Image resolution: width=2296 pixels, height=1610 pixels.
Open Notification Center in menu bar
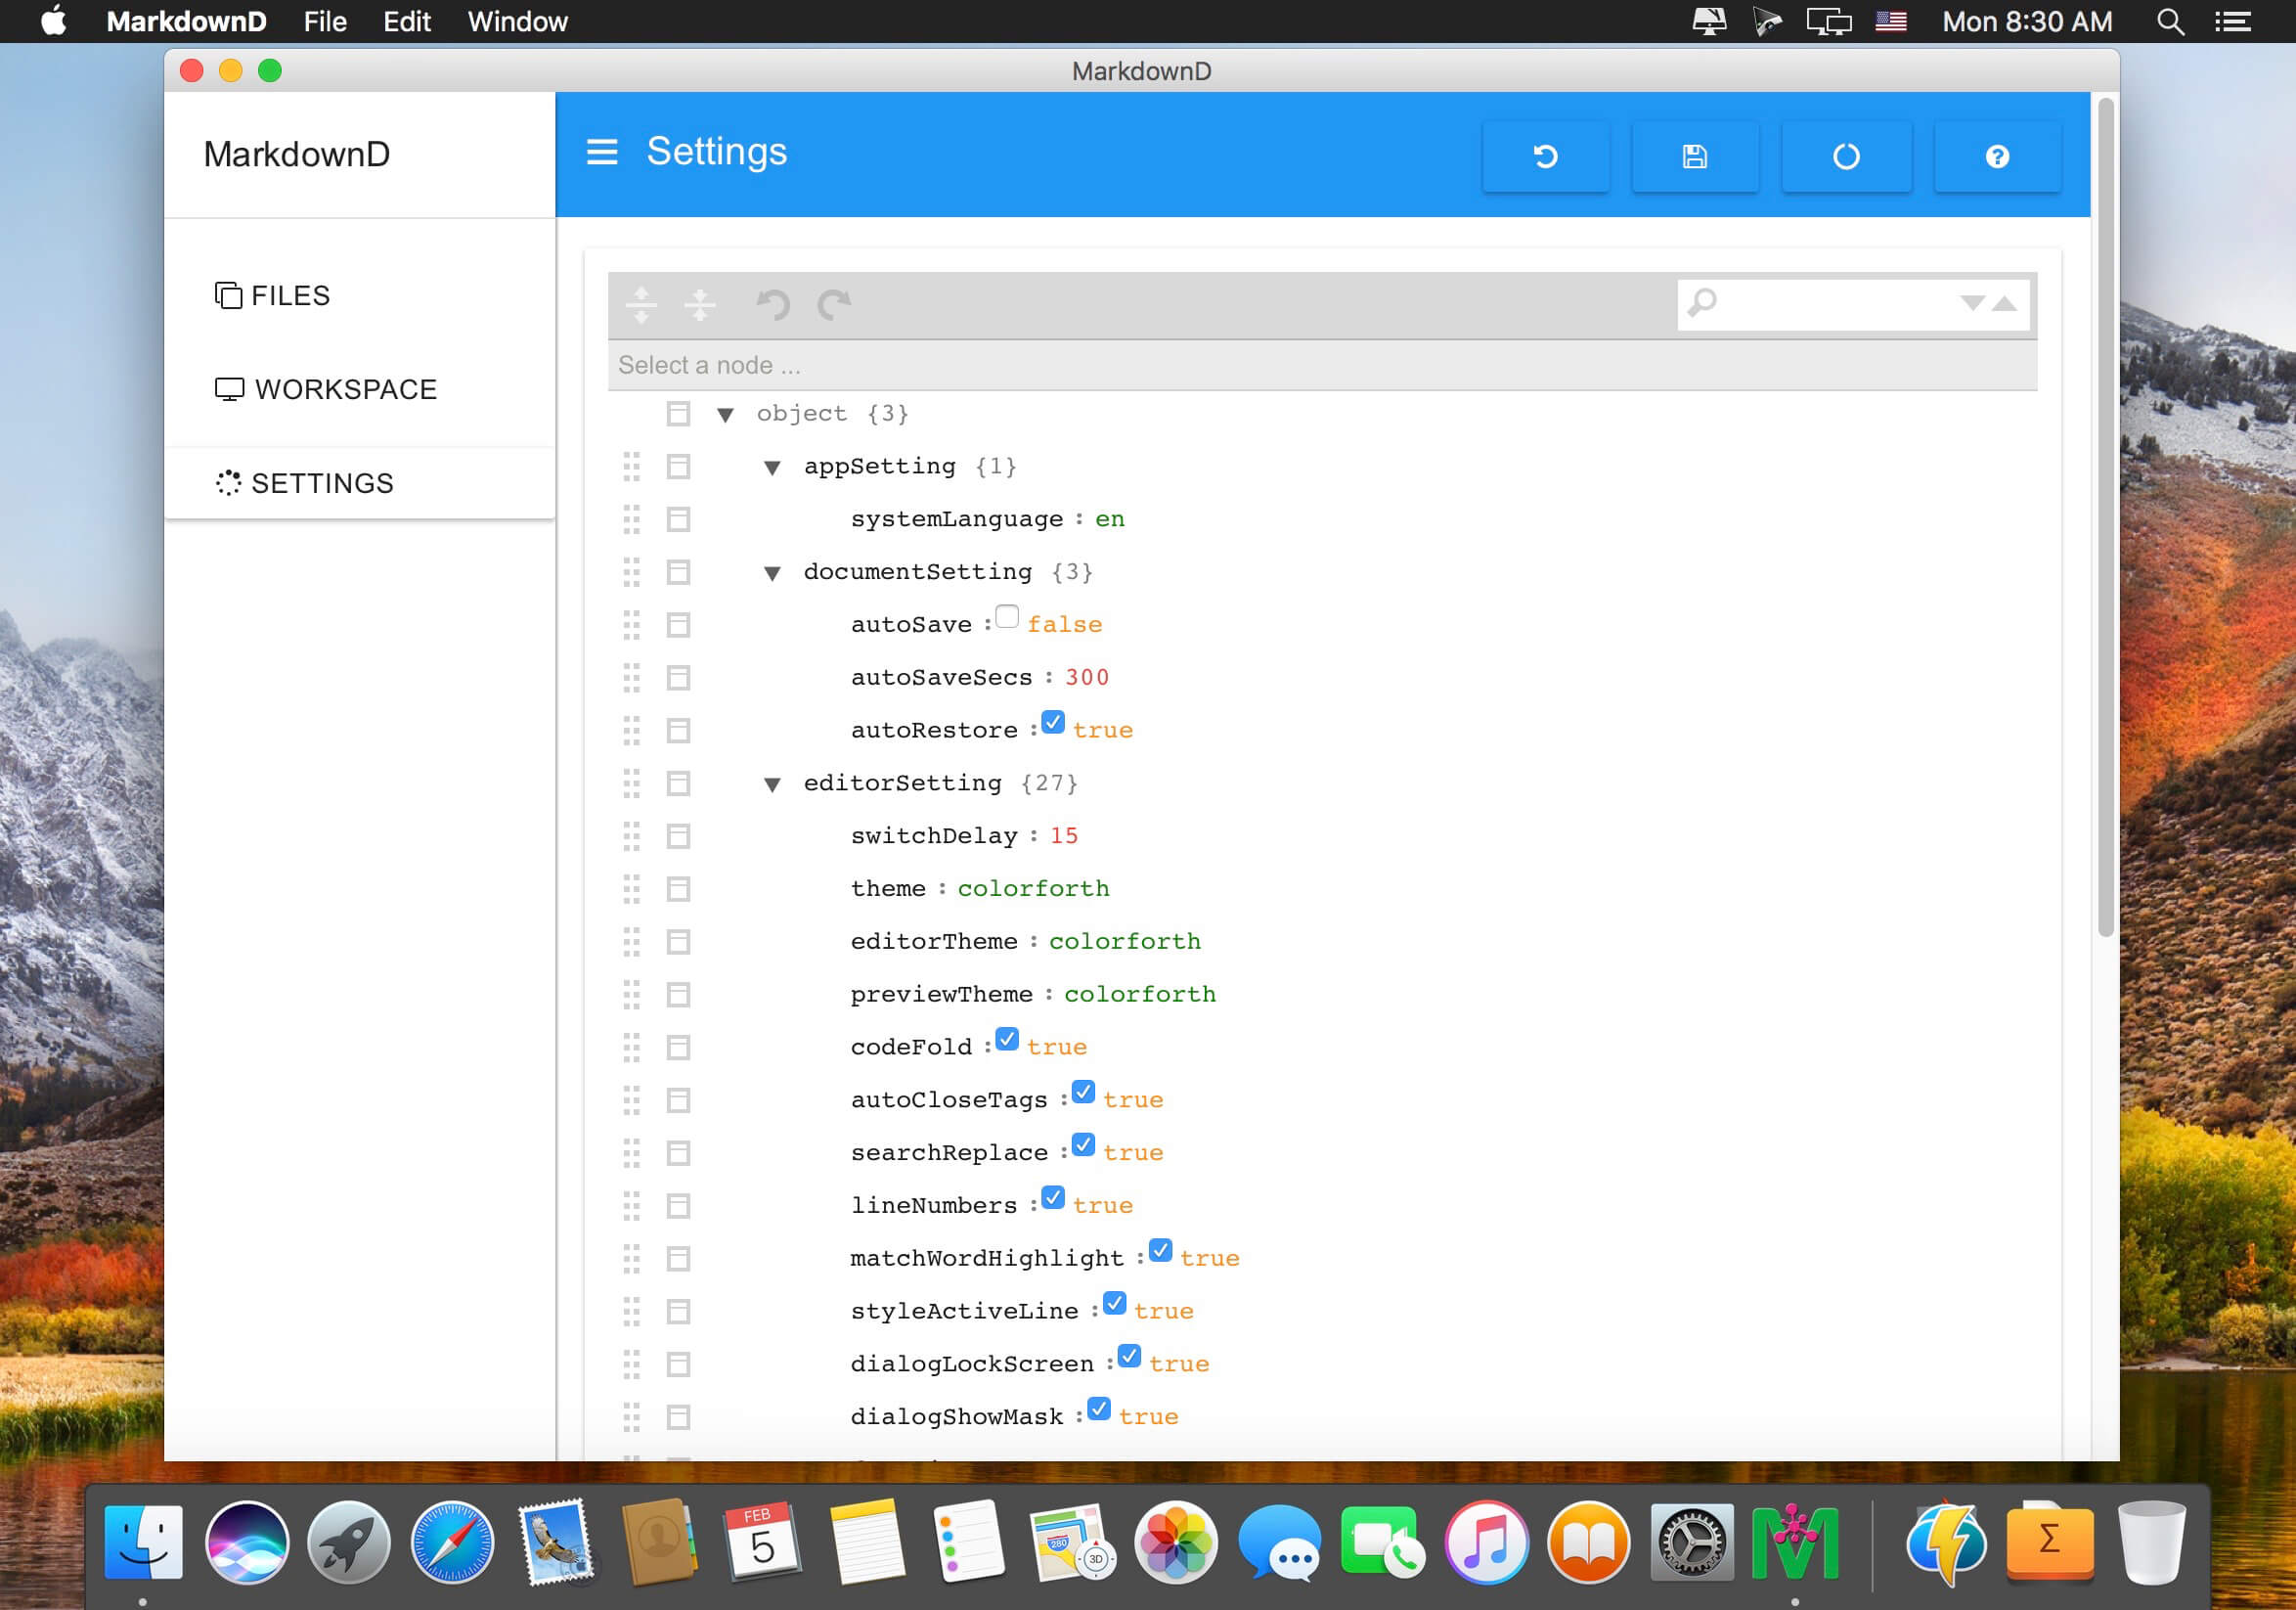[2232, 21]
